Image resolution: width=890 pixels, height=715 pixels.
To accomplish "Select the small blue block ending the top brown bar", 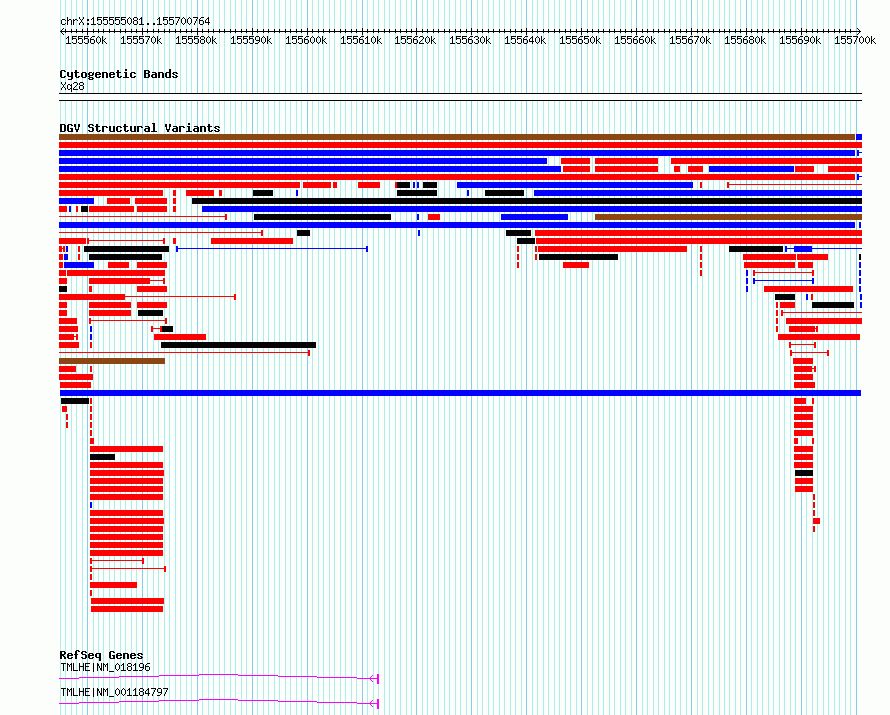I will click(859, 137).
